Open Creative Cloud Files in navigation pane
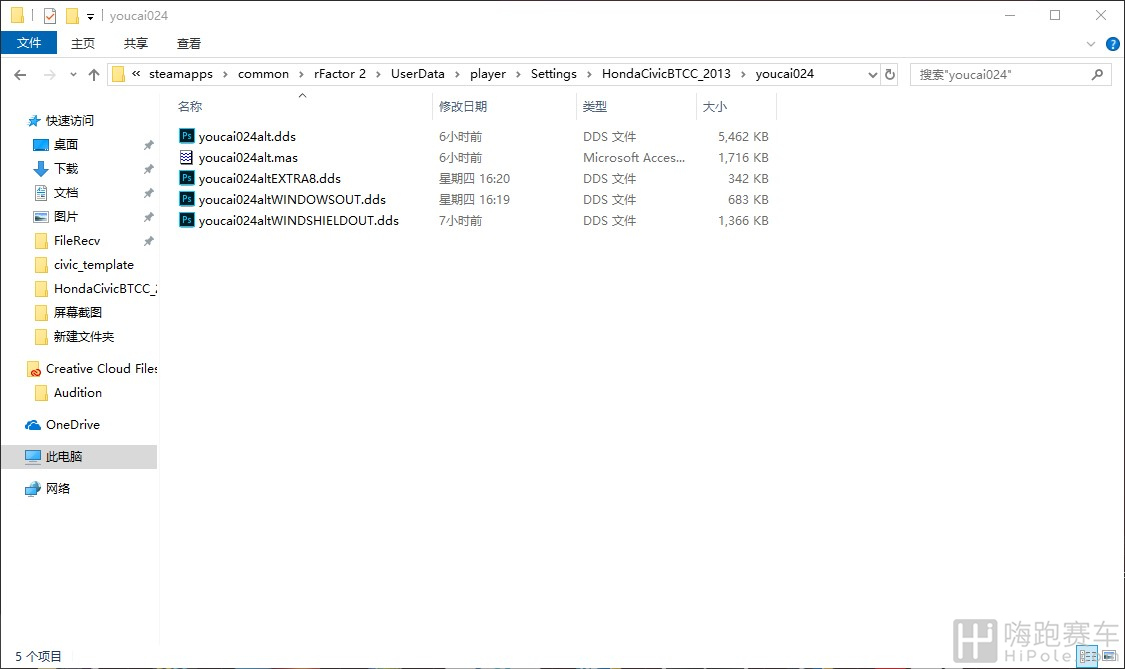 [x=101, y=369]
